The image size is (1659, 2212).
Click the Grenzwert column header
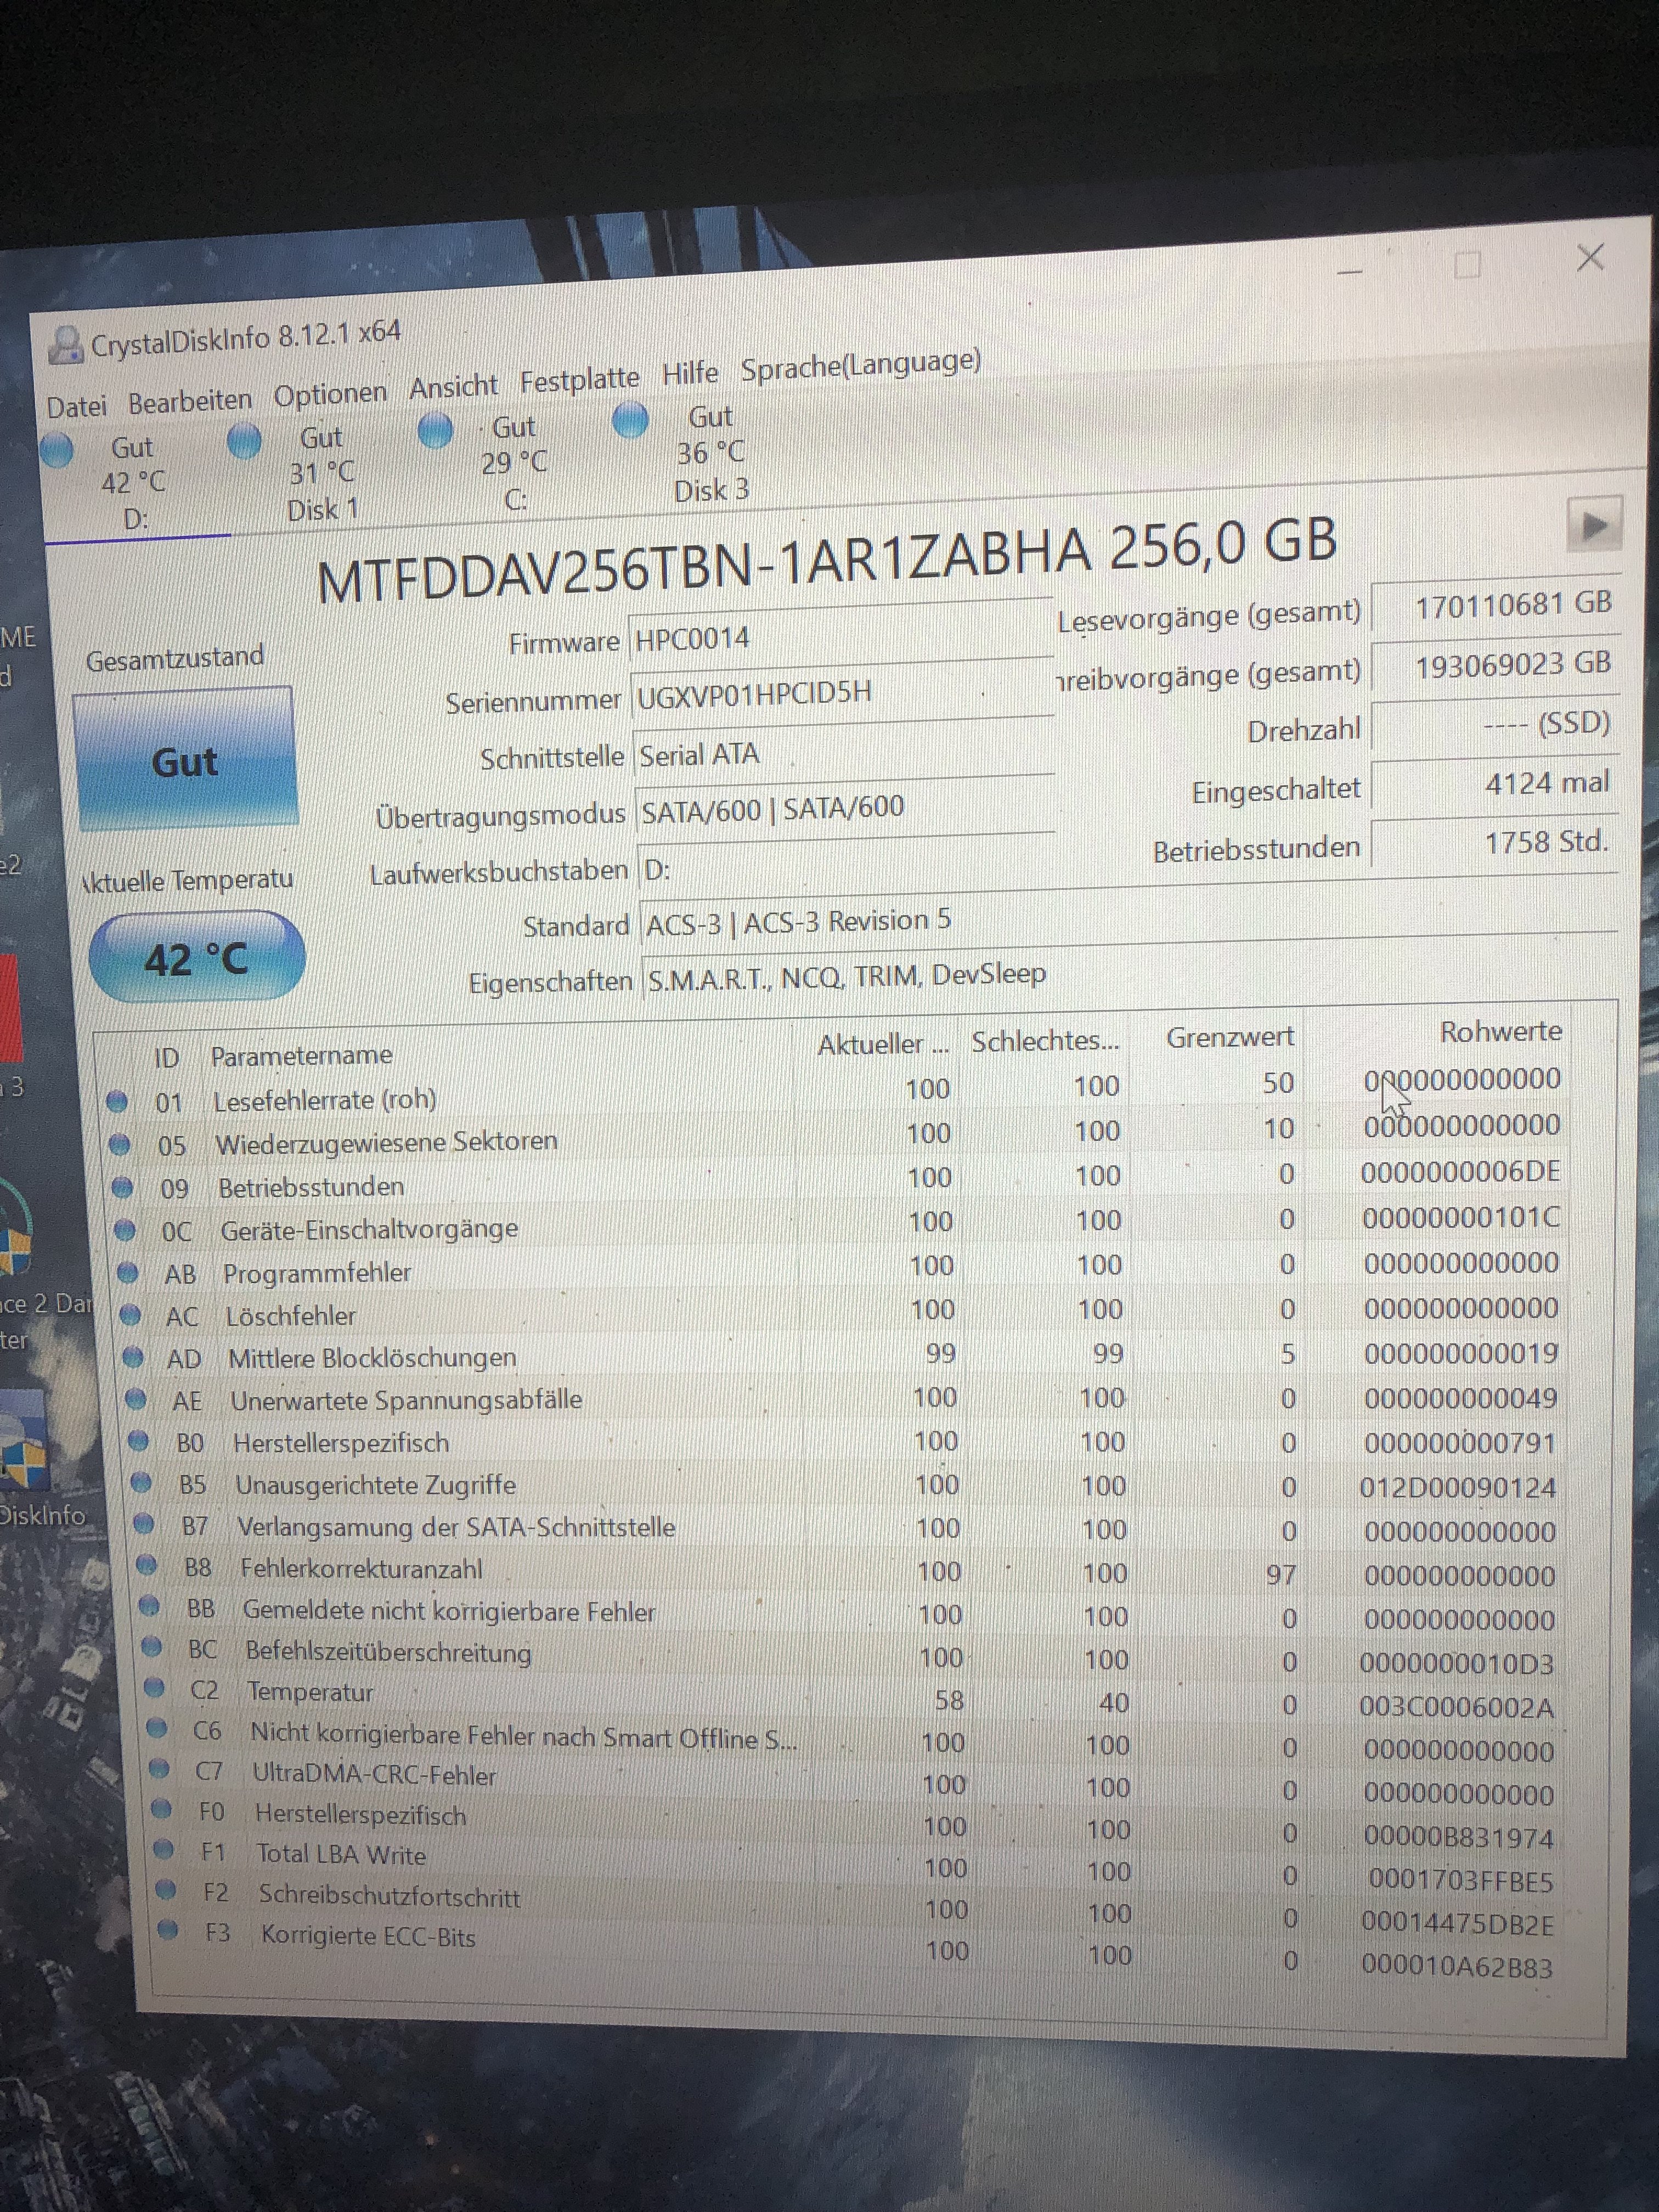(x=1230, y=1037)
